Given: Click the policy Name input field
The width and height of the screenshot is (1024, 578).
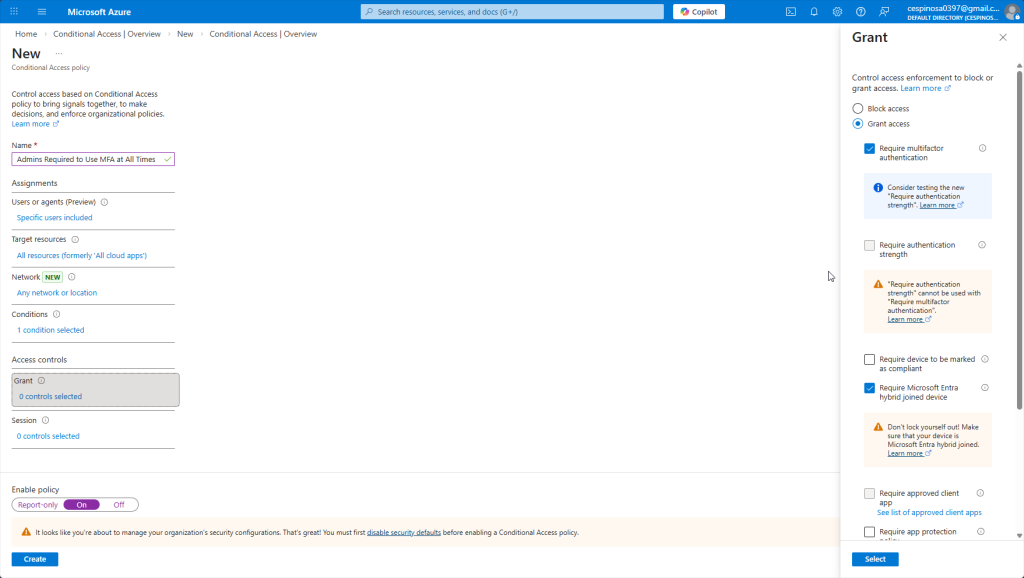Looking at the screenshot, I should tap(86, 159).
